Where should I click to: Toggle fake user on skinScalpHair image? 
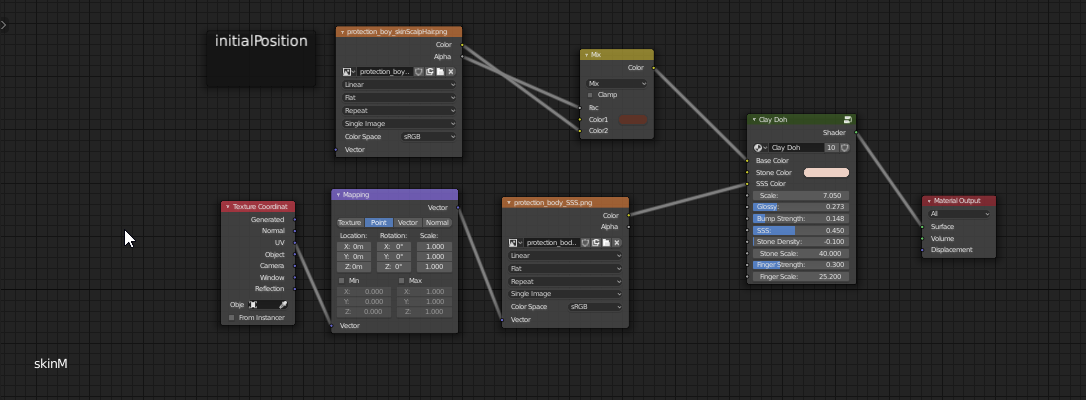point(419,71)
